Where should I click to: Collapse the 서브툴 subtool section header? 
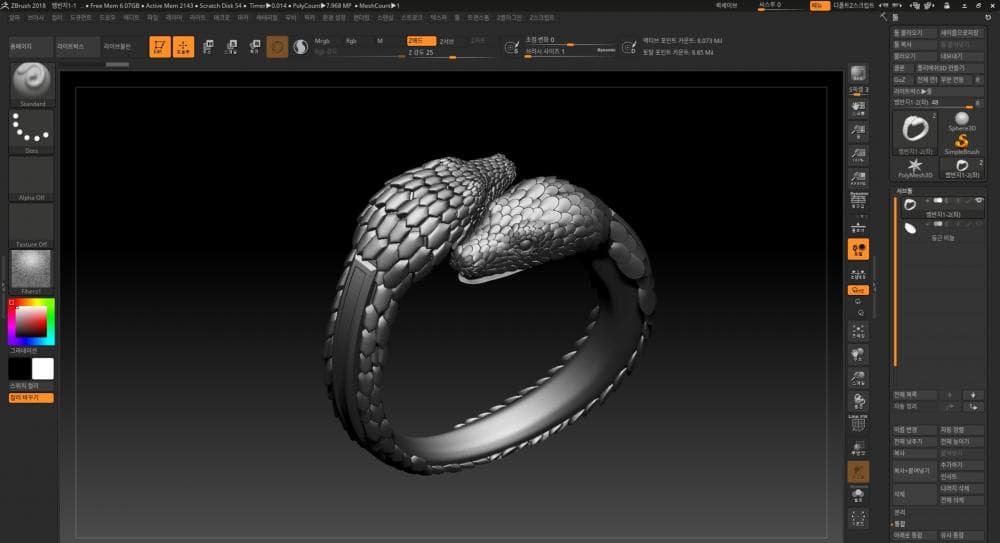[905, 191]
